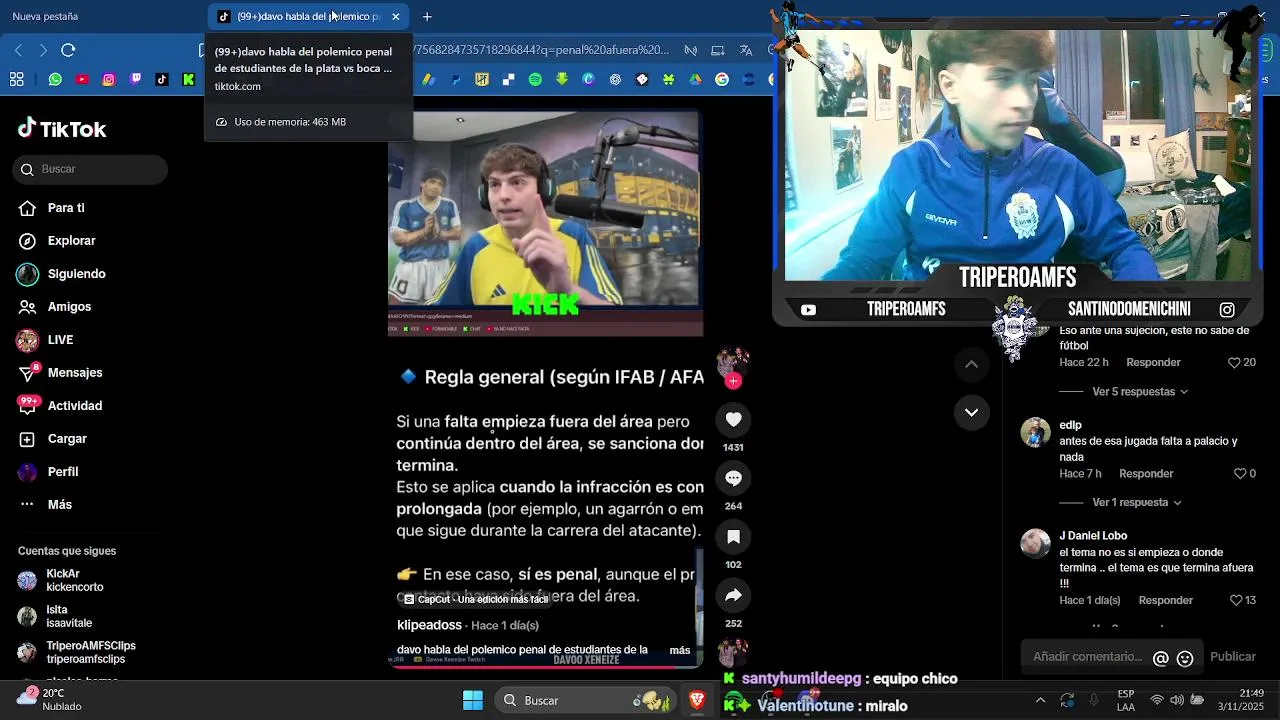
Task: Click the TikTok search field
Action: pyautogui.click(x=90, y=169)
